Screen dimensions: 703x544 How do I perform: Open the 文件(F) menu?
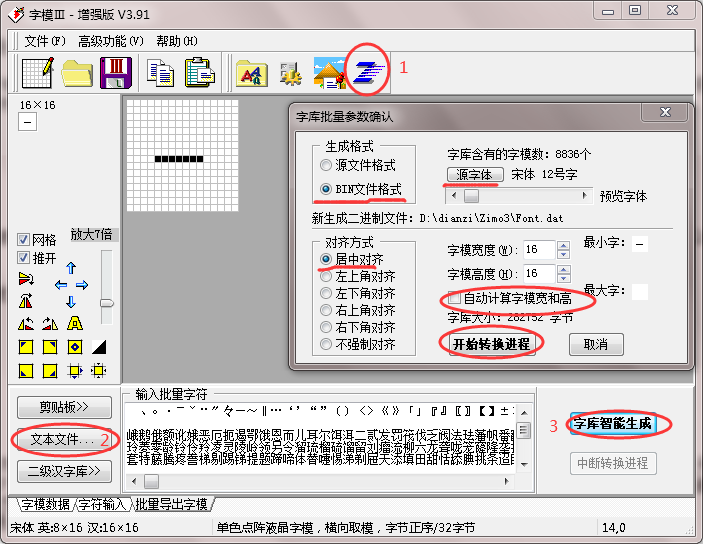pos(45,41)
